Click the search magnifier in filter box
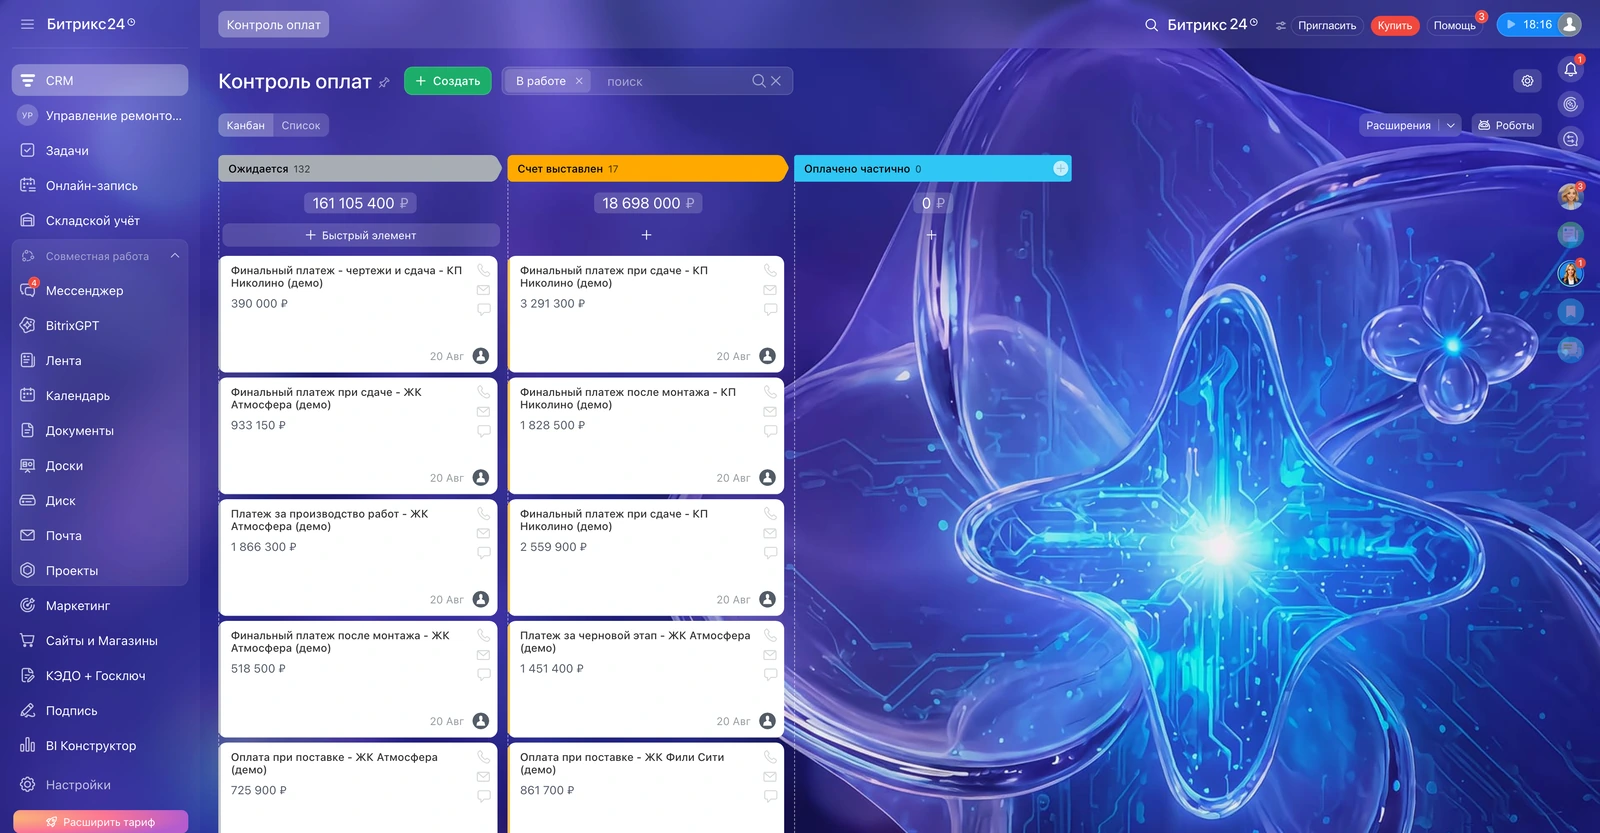 point(759,81)
